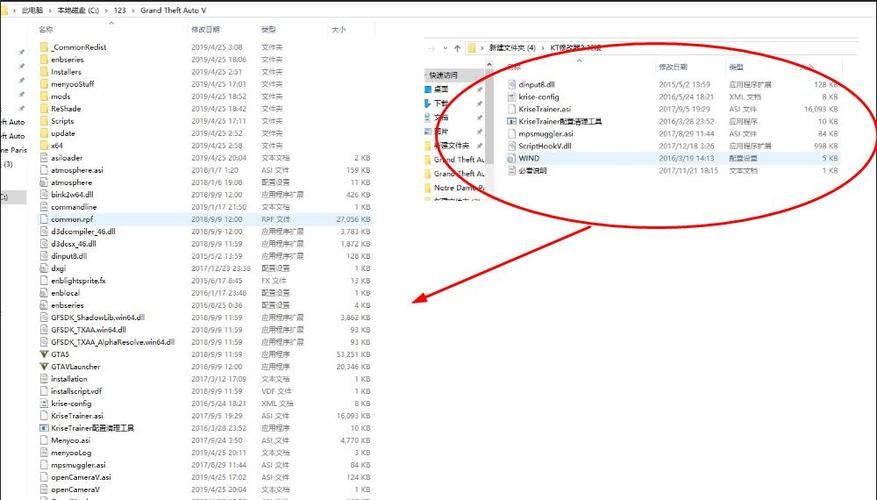Sort main window by Name column
This screenshot has height=500, width=877.
pyautogui.click(x=46, y=29)
